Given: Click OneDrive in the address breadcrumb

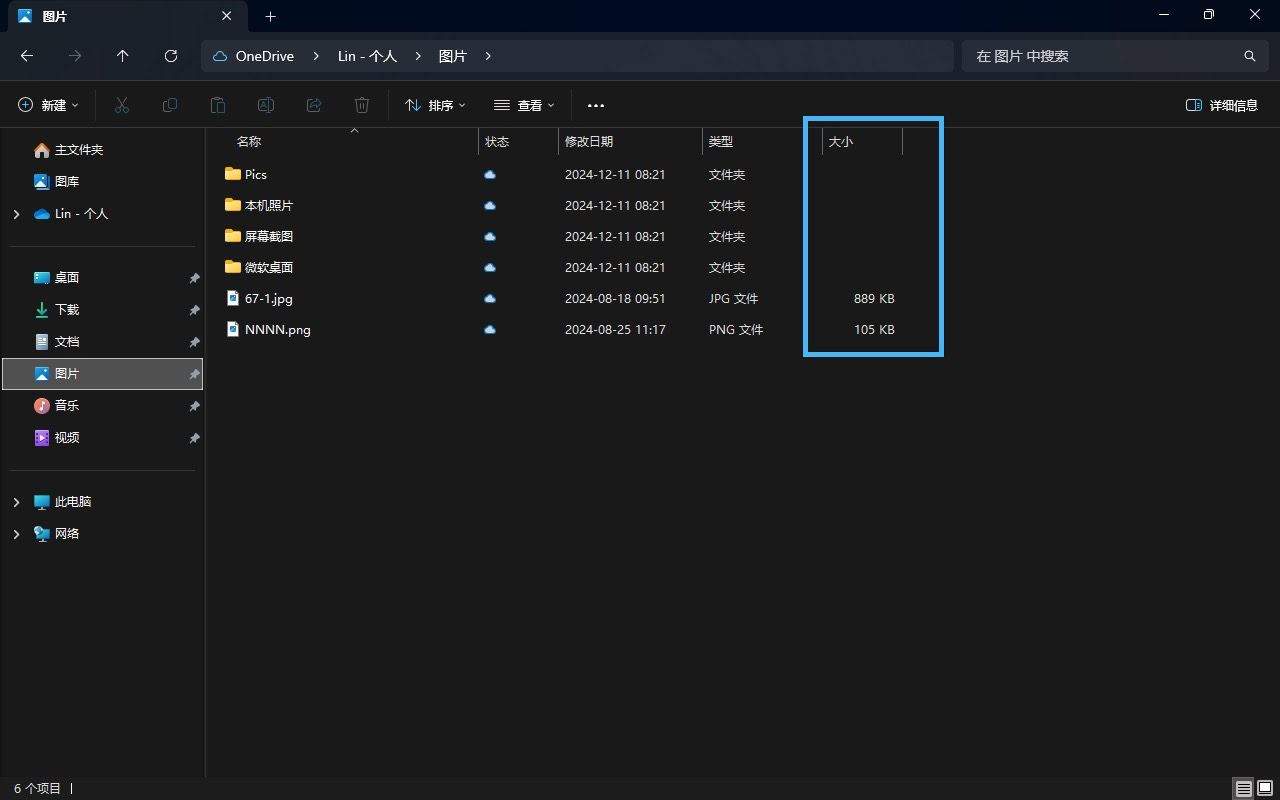Looking at the screenshot, I should (x=264, y=56).
